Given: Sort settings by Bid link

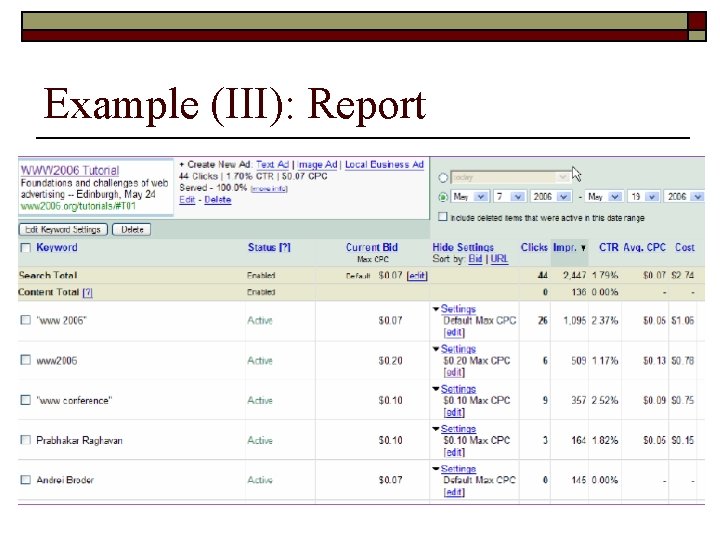Looking at the screenshot, I should [475, 259].
